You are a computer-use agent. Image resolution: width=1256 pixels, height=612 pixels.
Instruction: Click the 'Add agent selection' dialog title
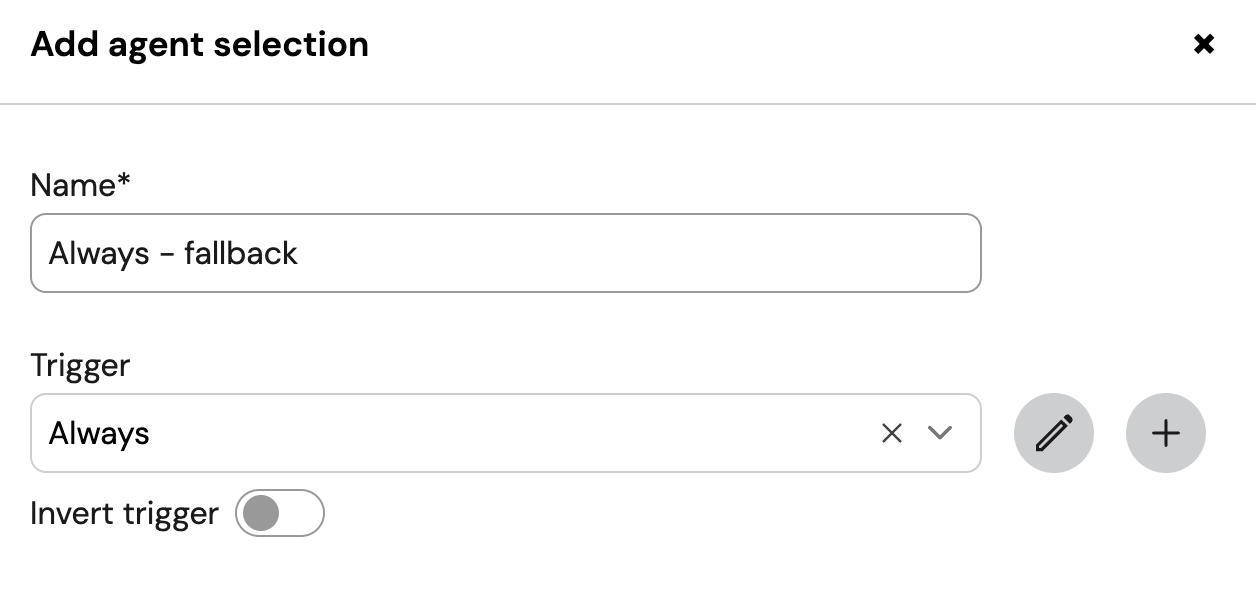[200, 44]
